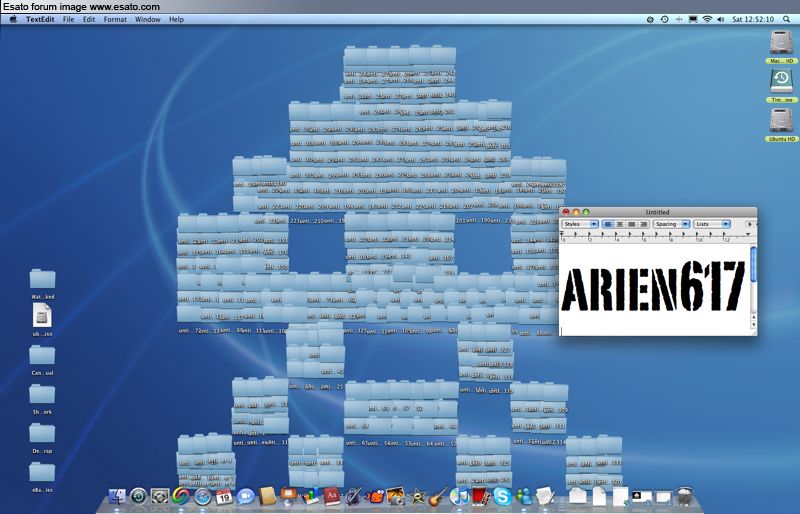Viewport: 800px width, 514px height.
Task: Open the red Dictionary app in Dock
Action: coord(332,496)
